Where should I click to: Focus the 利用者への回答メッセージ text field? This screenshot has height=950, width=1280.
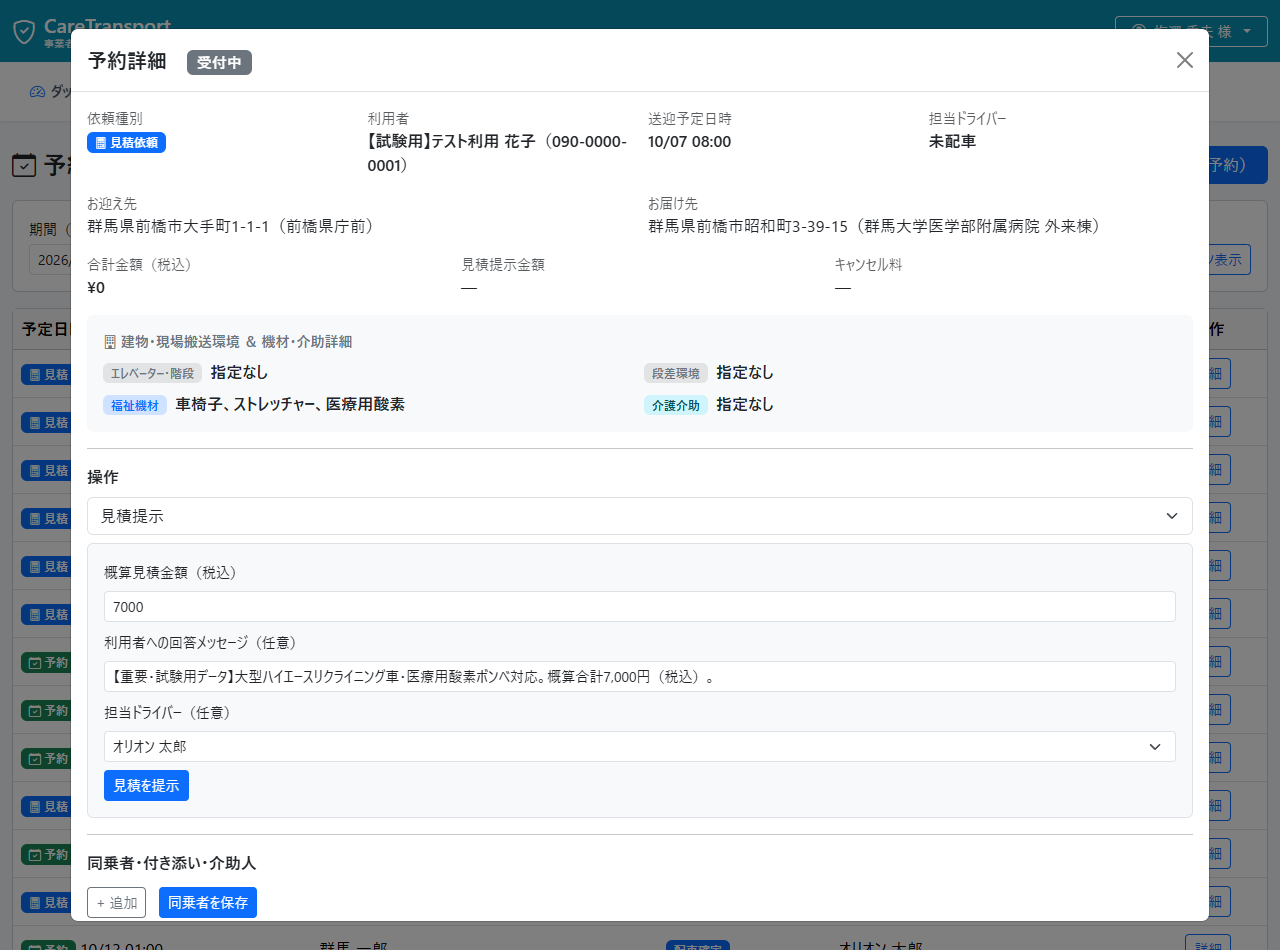[x=640, y=676]
